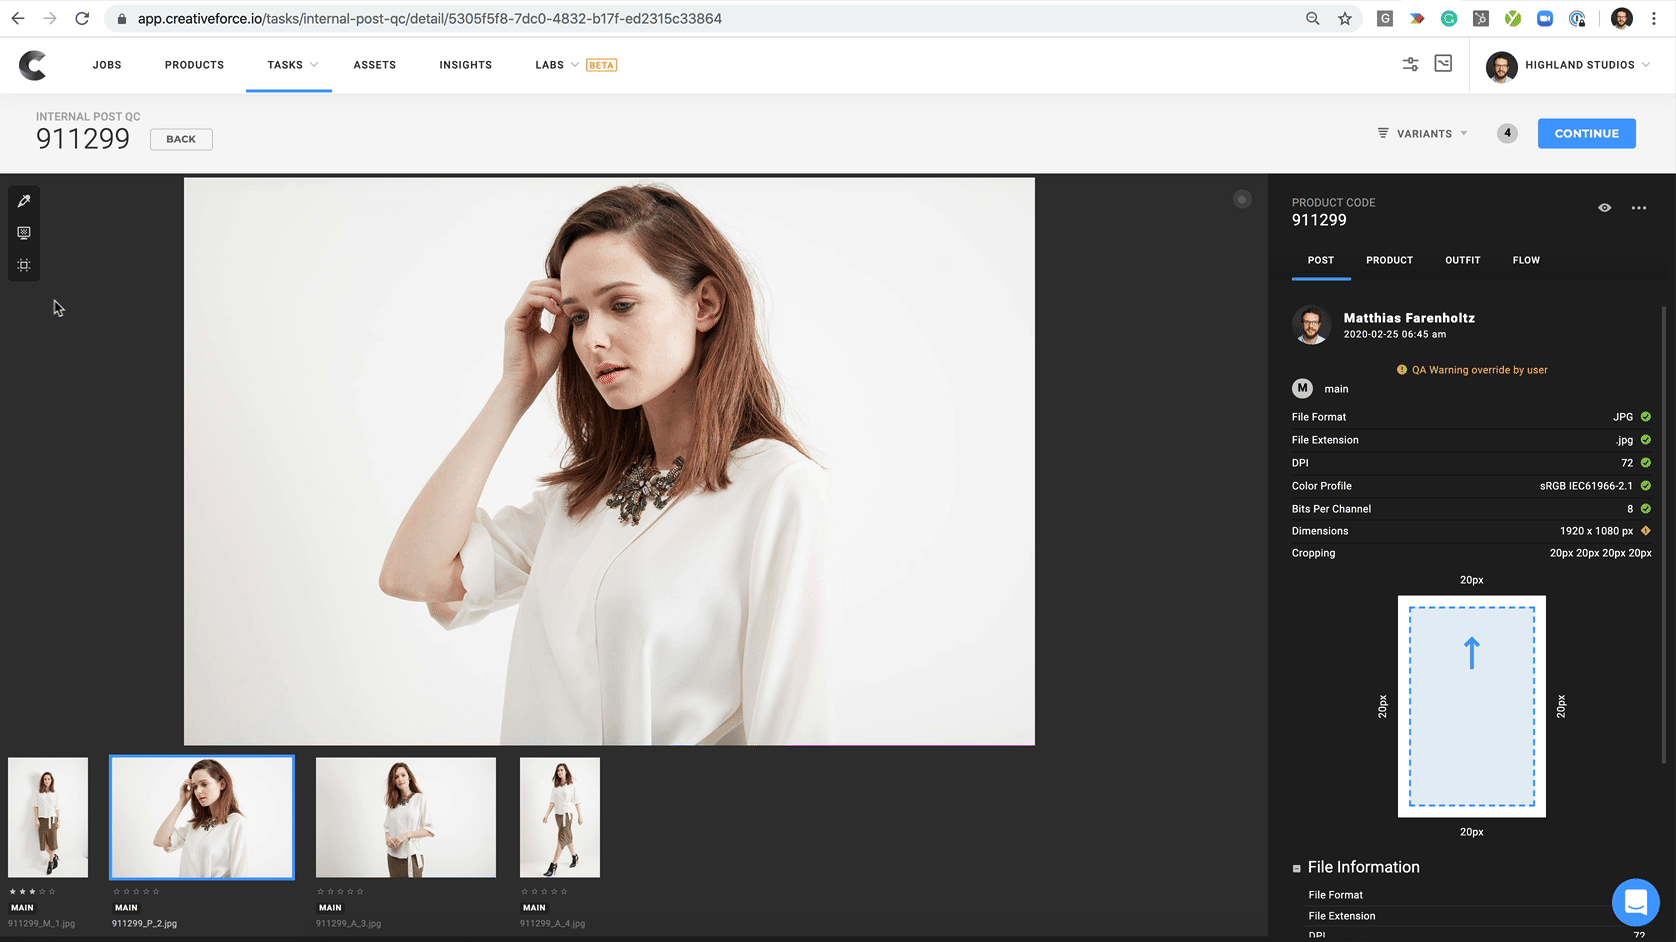Click the right panel vertical scrollbar
Viewport: 1676px width, 942px height.
1664,535
